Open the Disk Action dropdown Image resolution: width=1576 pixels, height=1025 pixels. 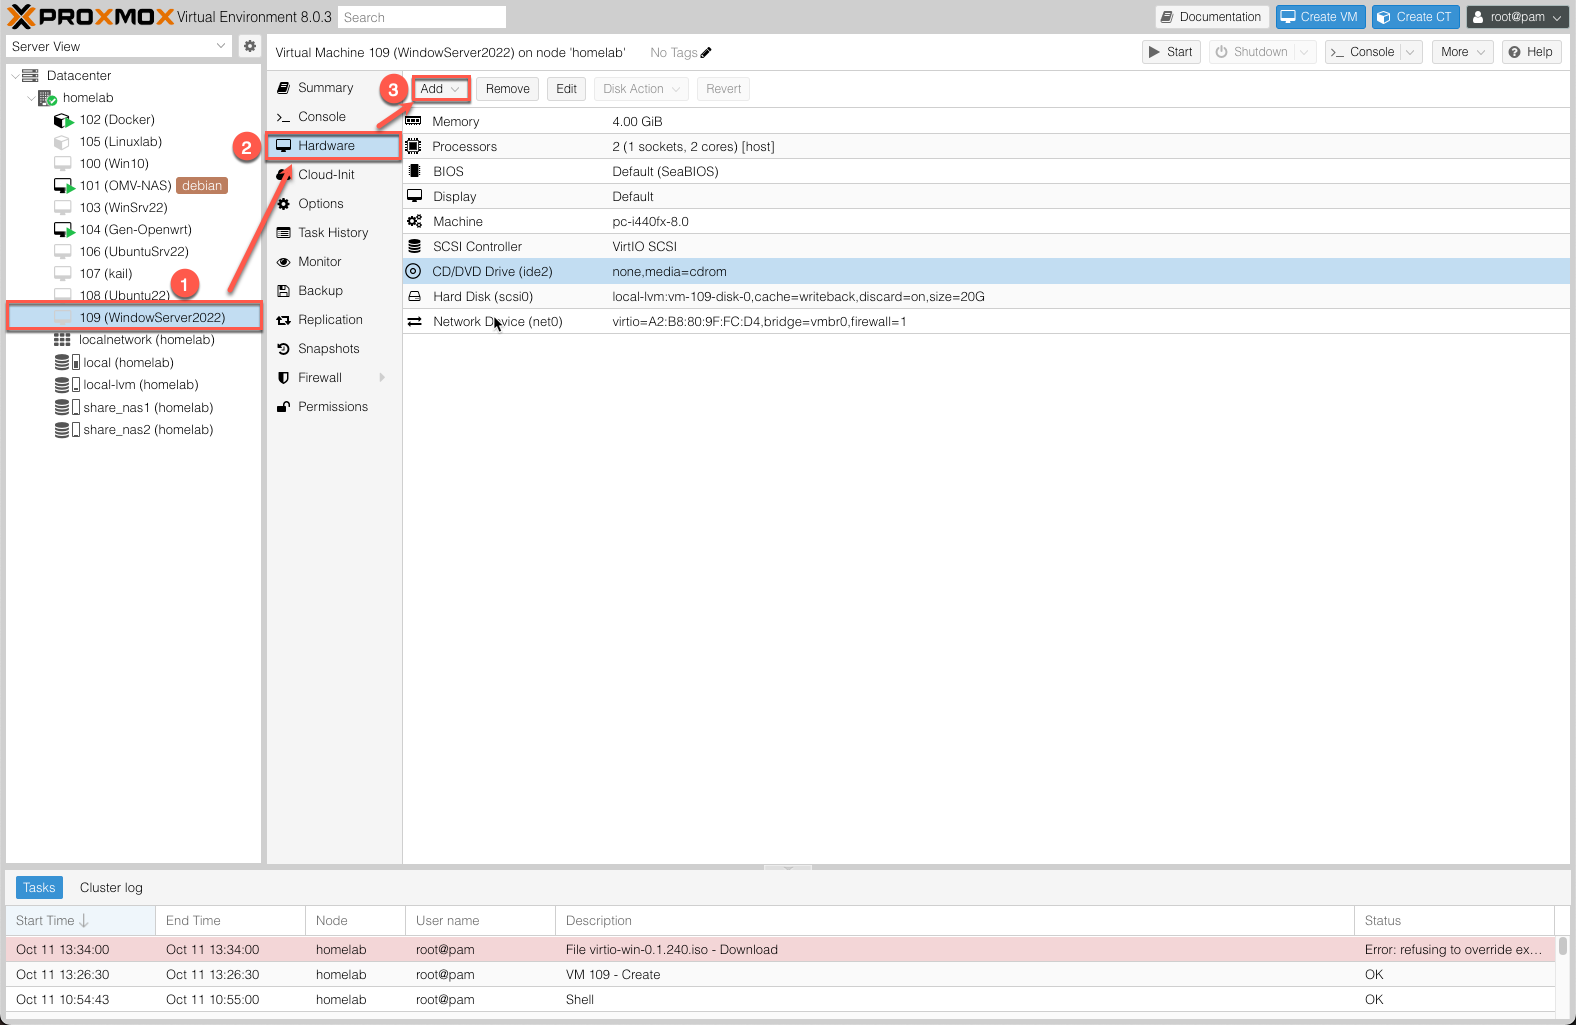click(x=641, y=89)
